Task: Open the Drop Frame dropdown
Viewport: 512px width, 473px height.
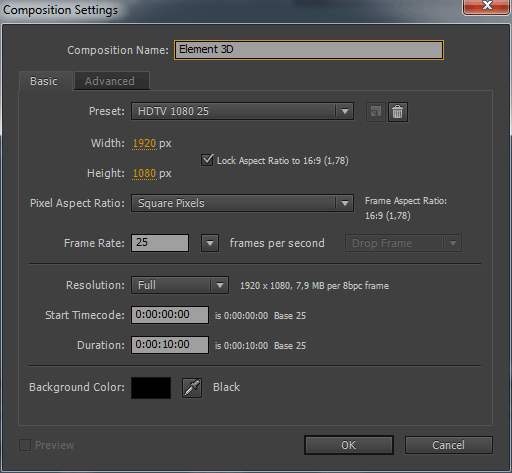Action: (x=403, y=243)
